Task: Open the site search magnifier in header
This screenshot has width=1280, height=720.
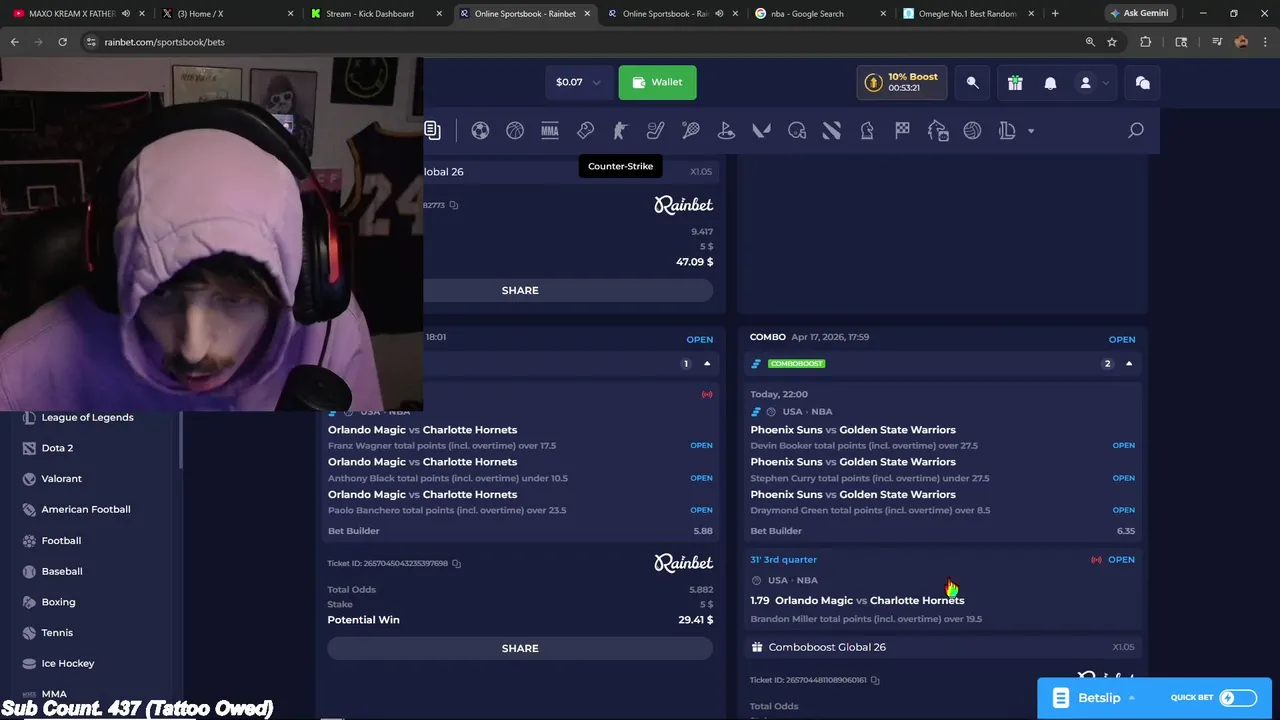Action: click(972, 83)
